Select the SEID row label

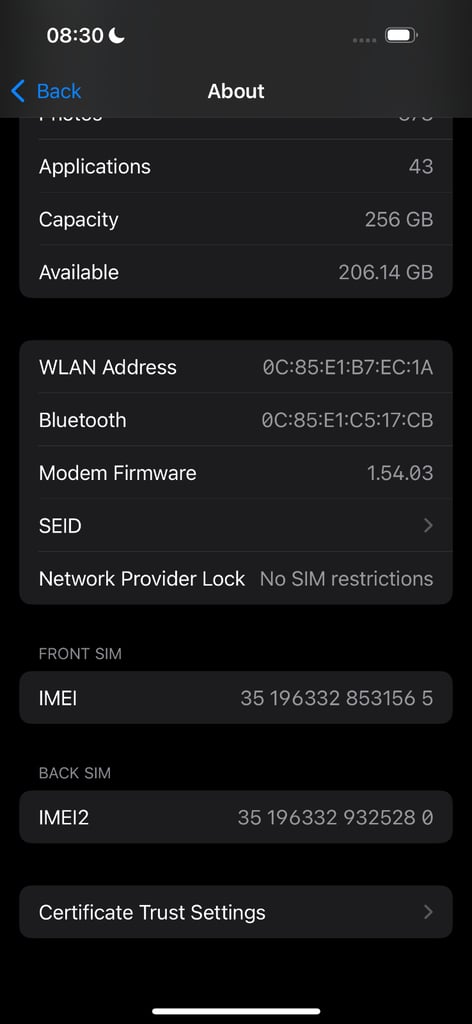[x=60, y=526]
